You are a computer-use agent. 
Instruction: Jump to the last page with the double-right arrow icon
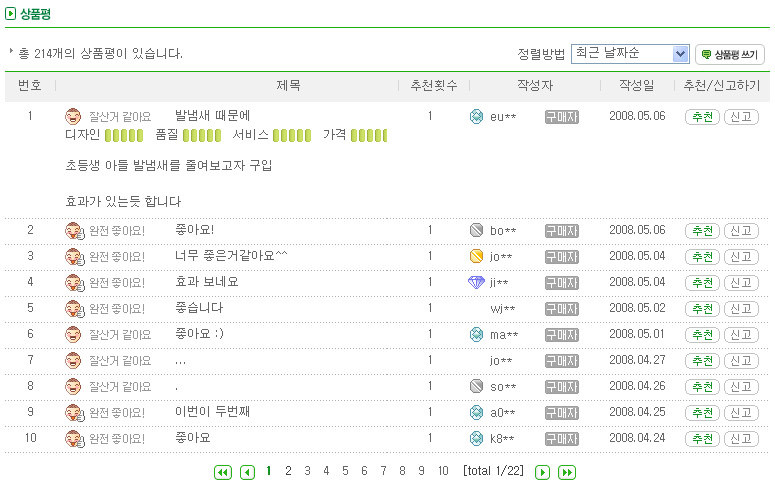coord(567,473)
